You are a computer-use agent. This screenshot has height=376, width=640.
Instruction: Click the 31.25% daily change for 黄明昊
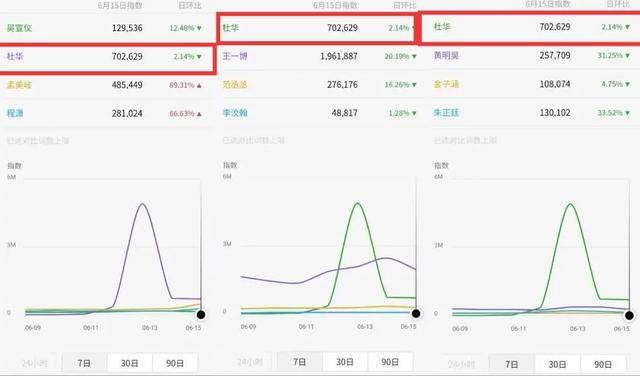click(614, 55)
